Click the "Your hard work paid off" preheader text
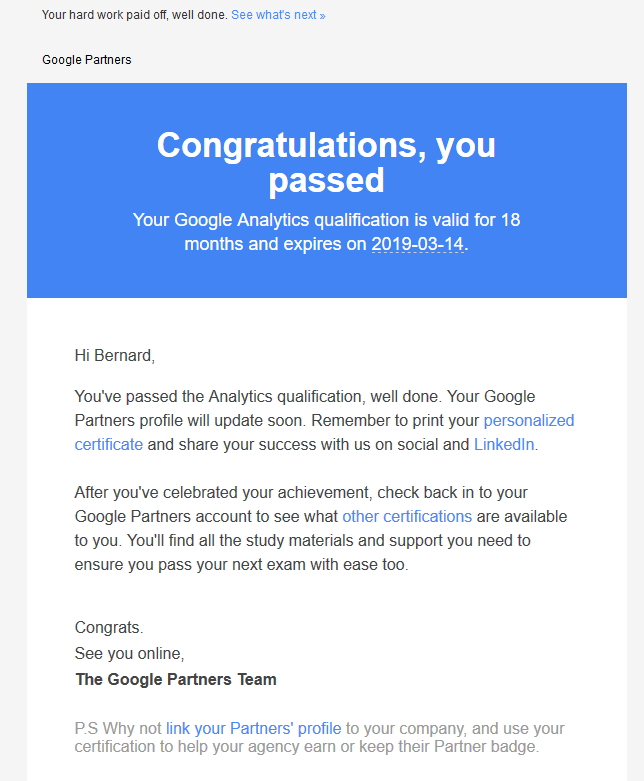The width and height of the screenshot is (644, 781). [134, 15]
